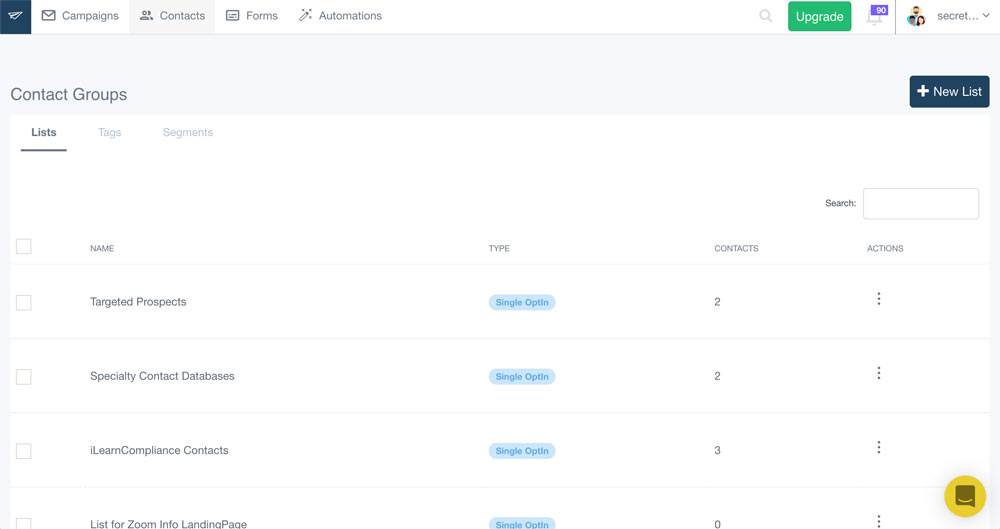
Task: Open the Campaigns menu
Action: tap(80, 16)
